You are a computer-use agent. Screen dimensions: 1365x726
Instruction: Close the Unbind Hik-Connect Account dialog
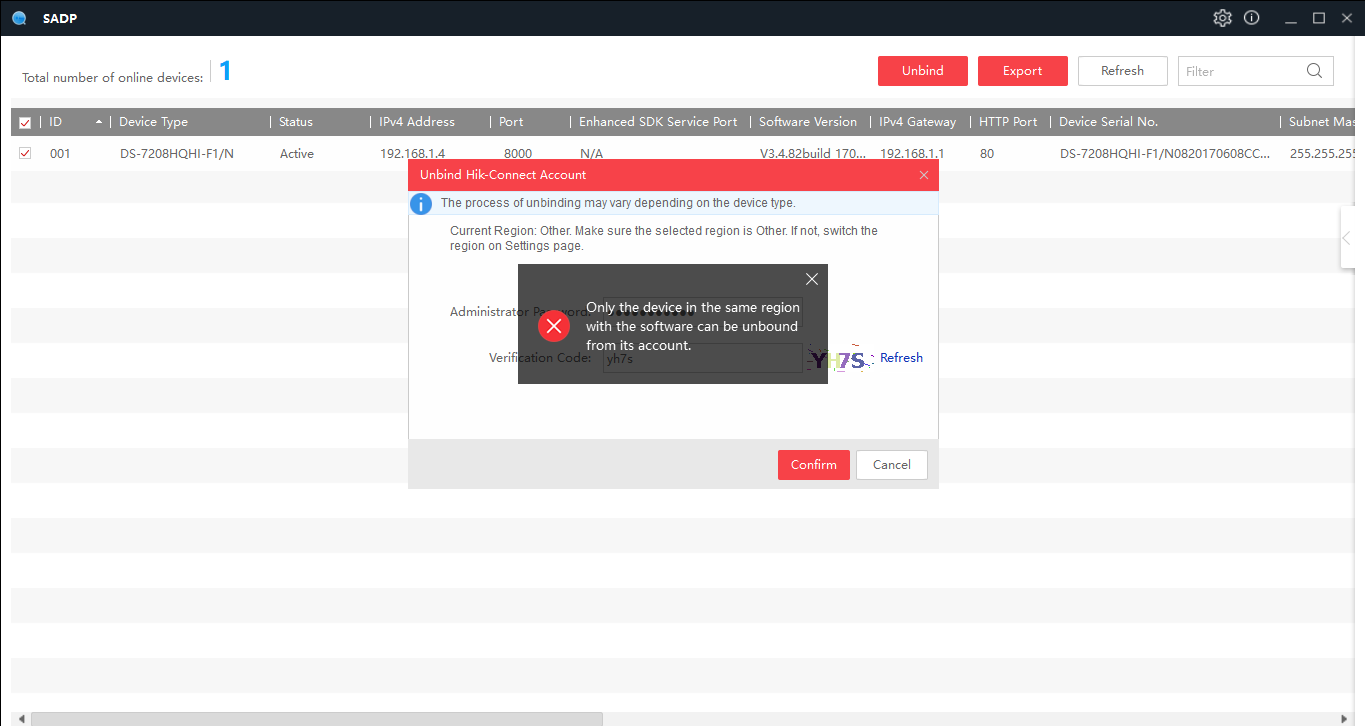[x=924, y=175]
